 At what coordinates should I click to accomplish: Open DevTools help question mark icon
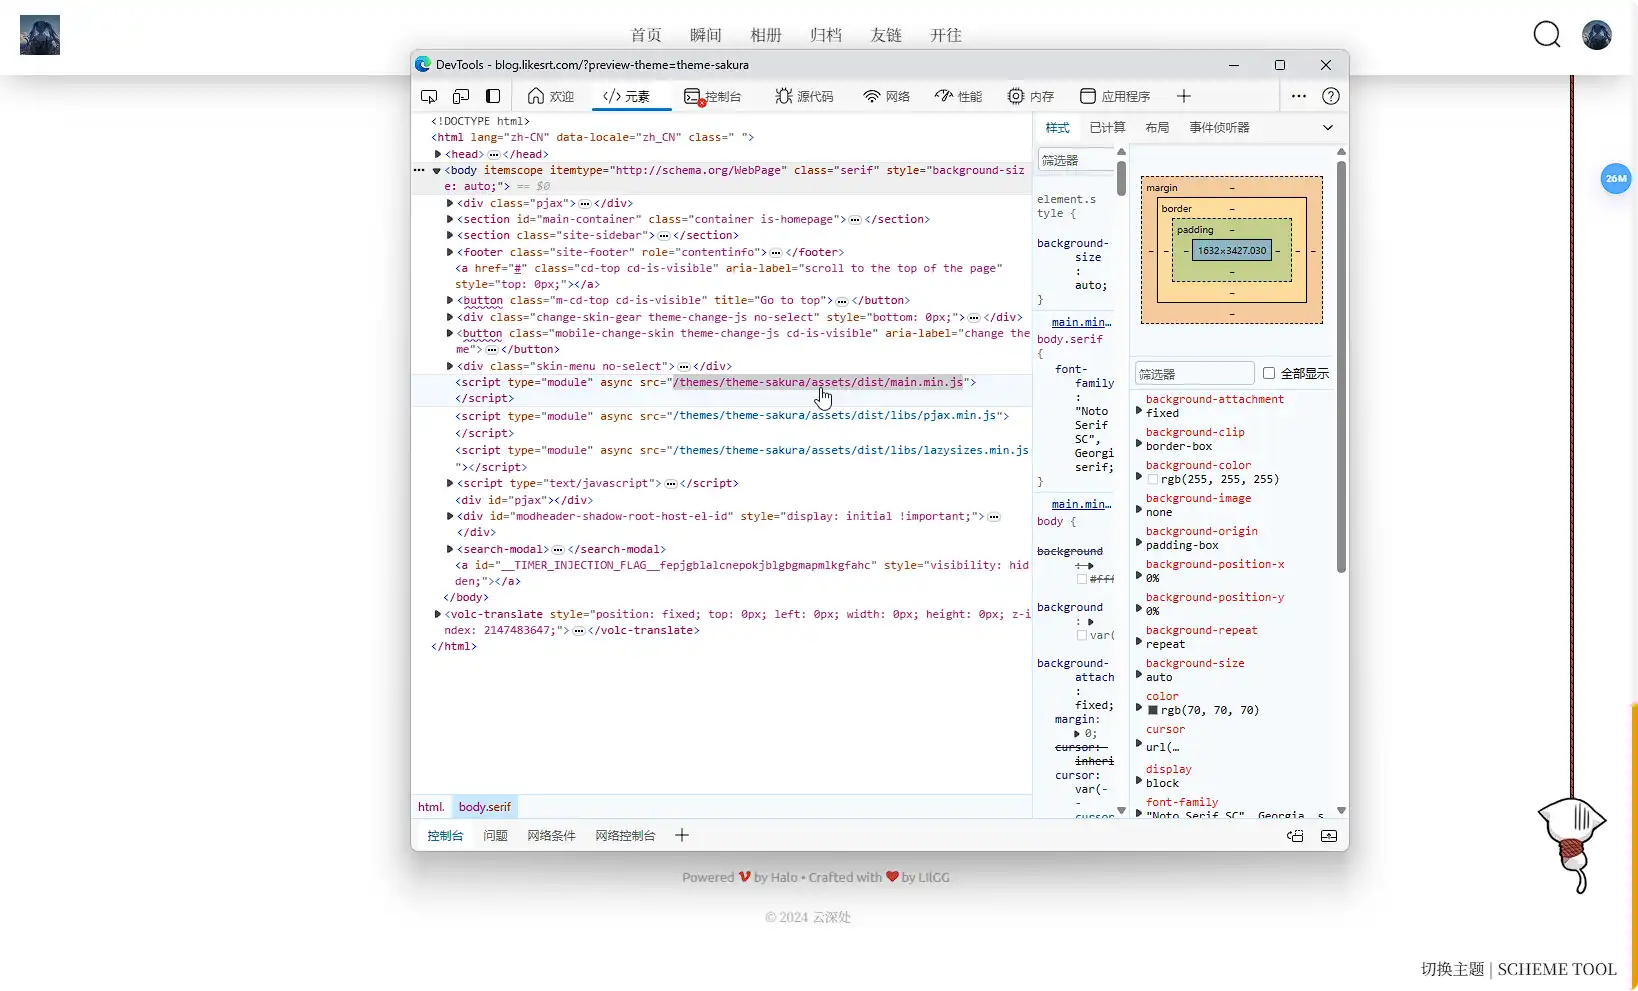click(x=1331, y=96)
